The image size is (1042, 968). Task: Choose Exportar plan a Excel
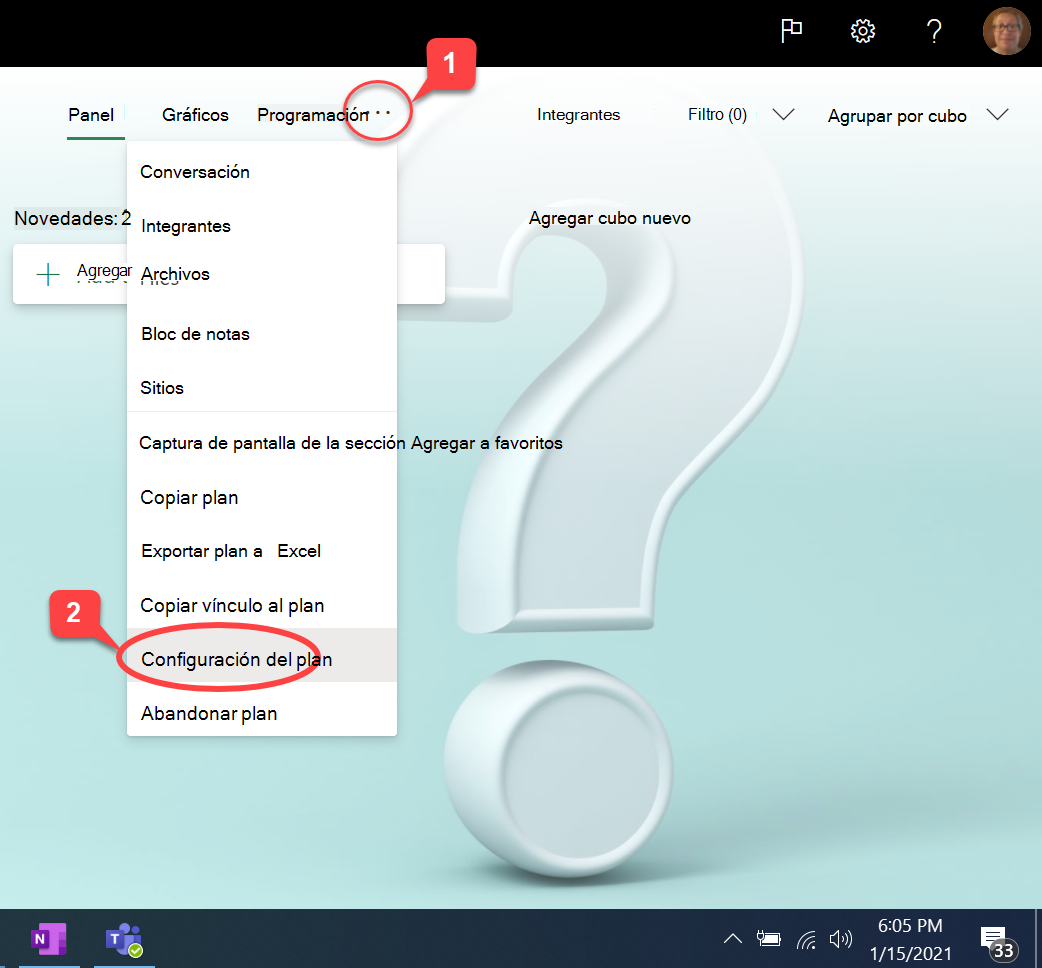click(262, 551)
